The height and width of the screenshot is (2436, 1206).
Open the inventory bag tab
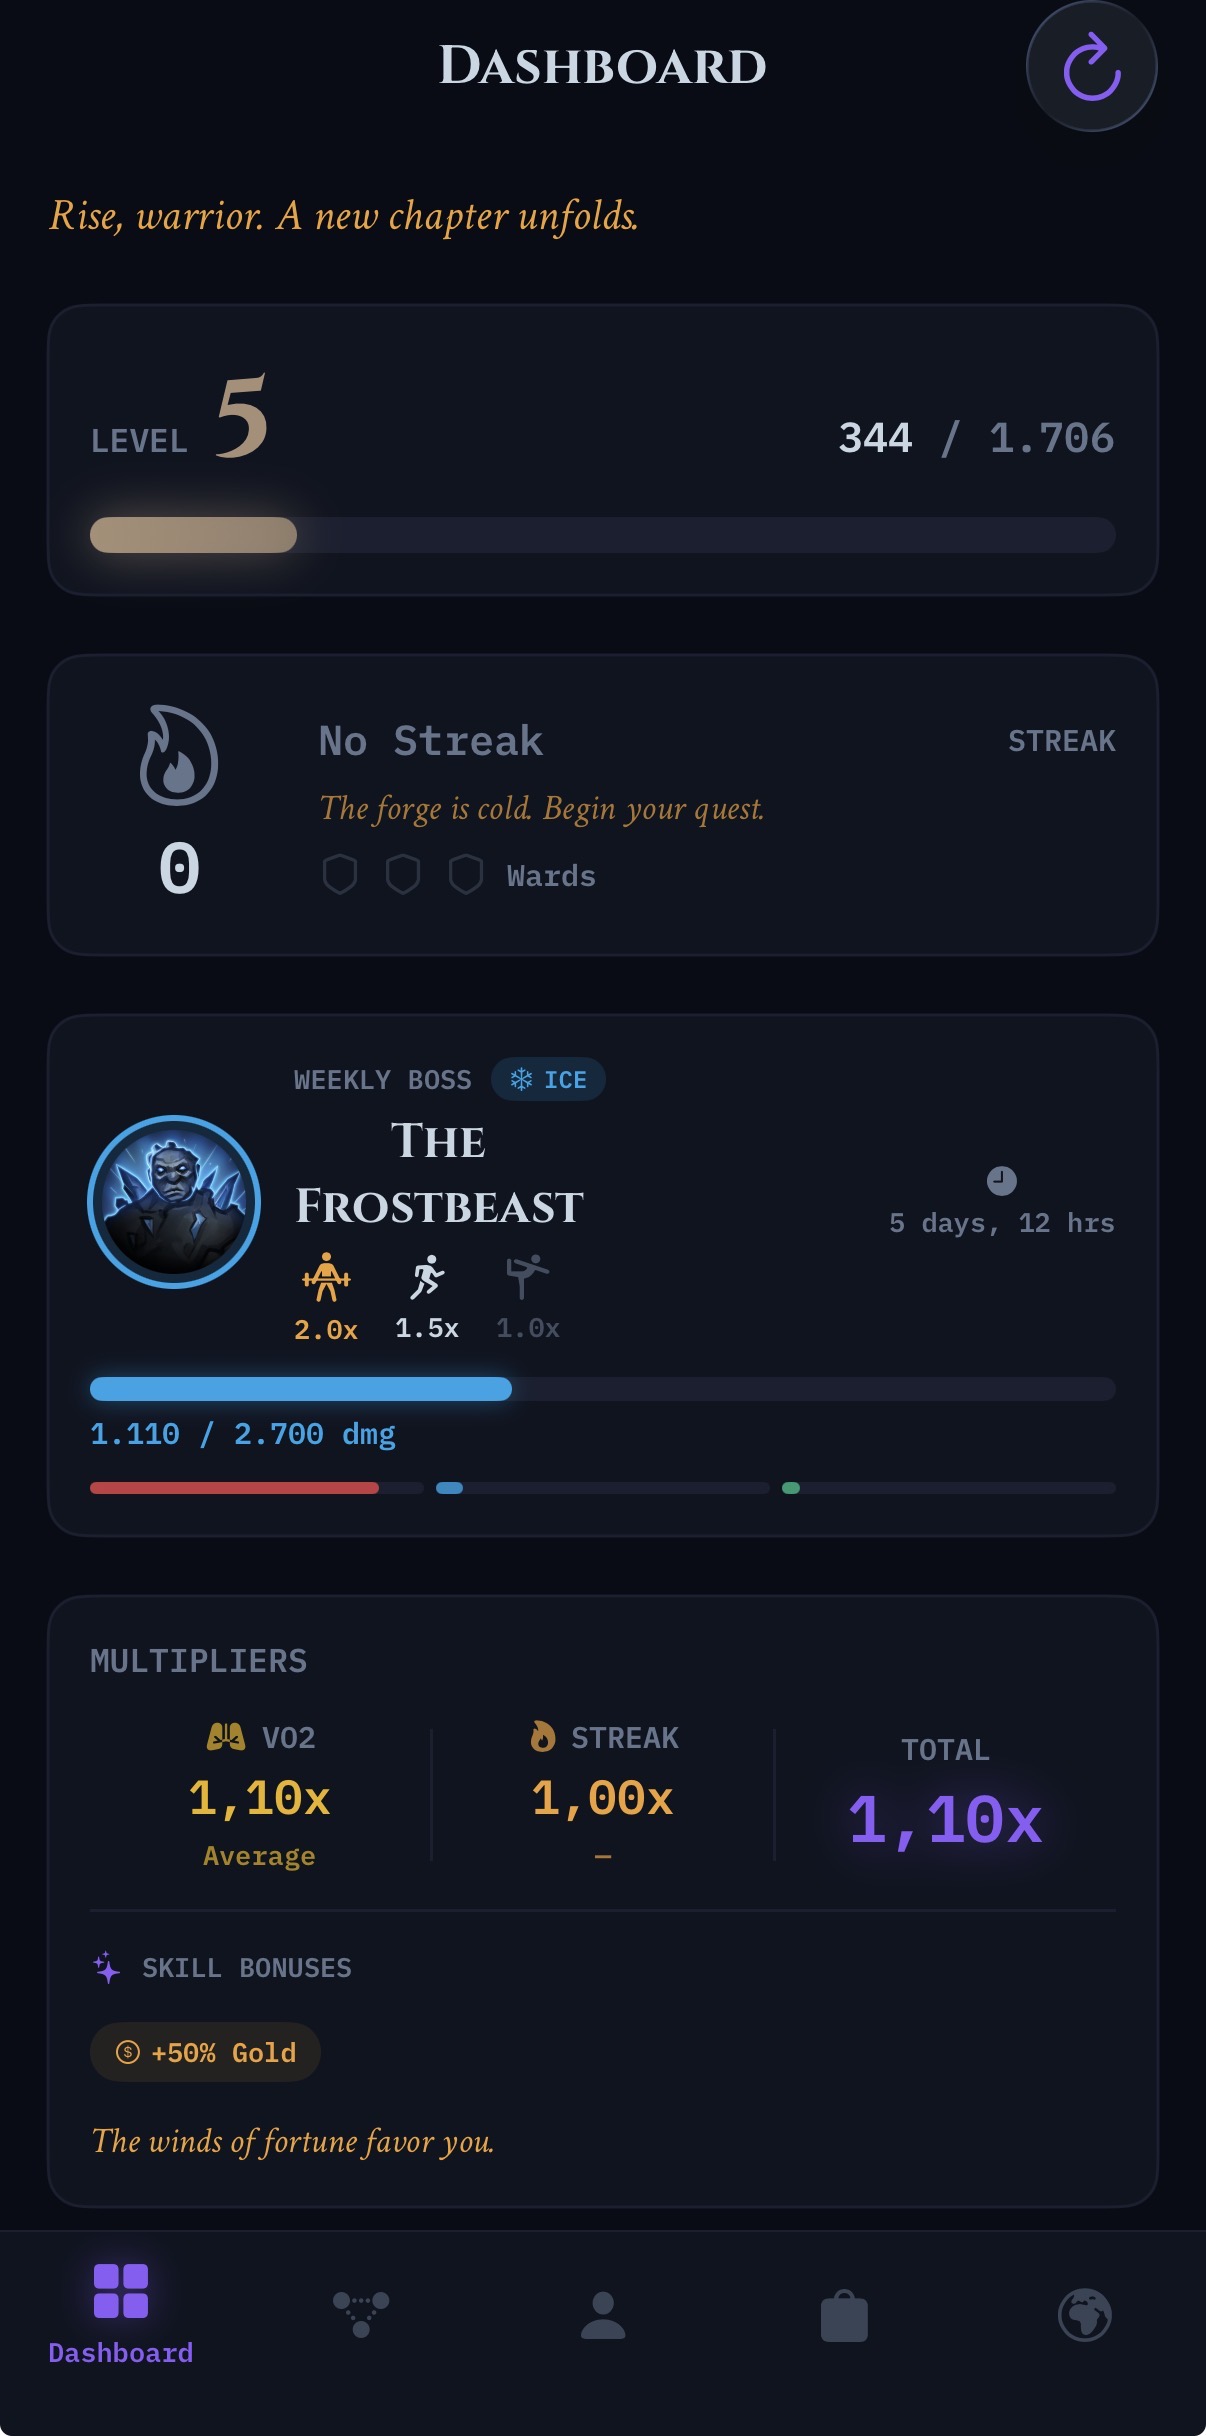(x=844, y=2314)
